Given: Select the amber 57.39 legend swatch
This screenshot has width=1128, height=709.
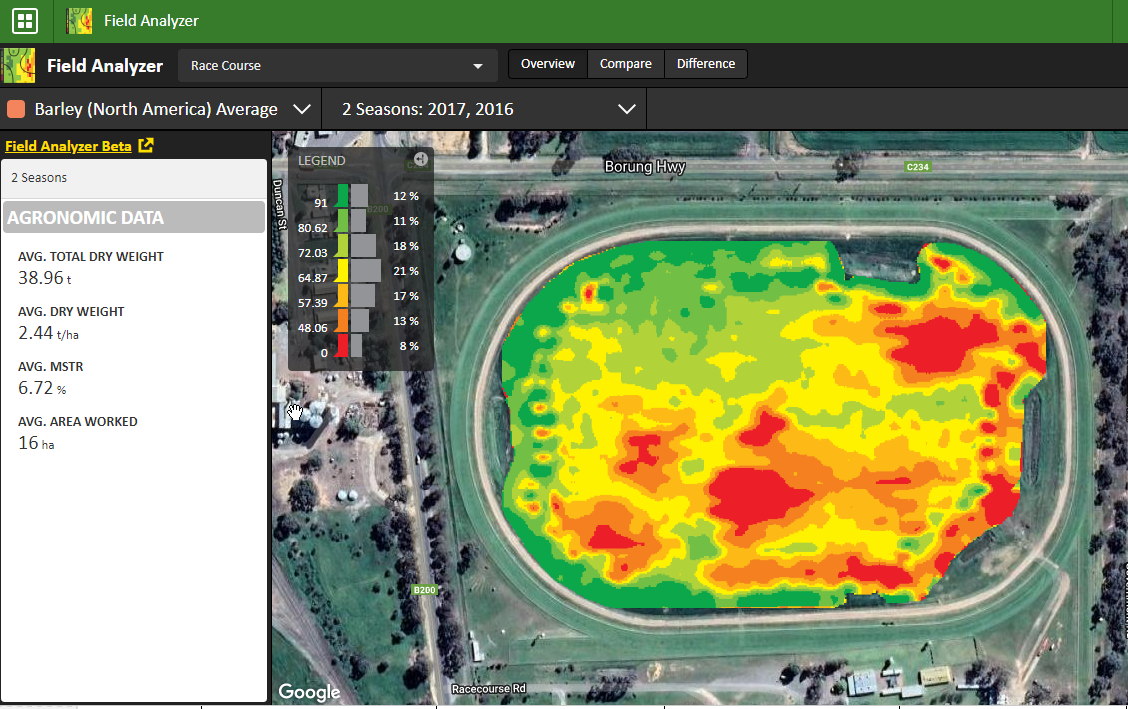Looking at the screenshot, I should (343, 296).
